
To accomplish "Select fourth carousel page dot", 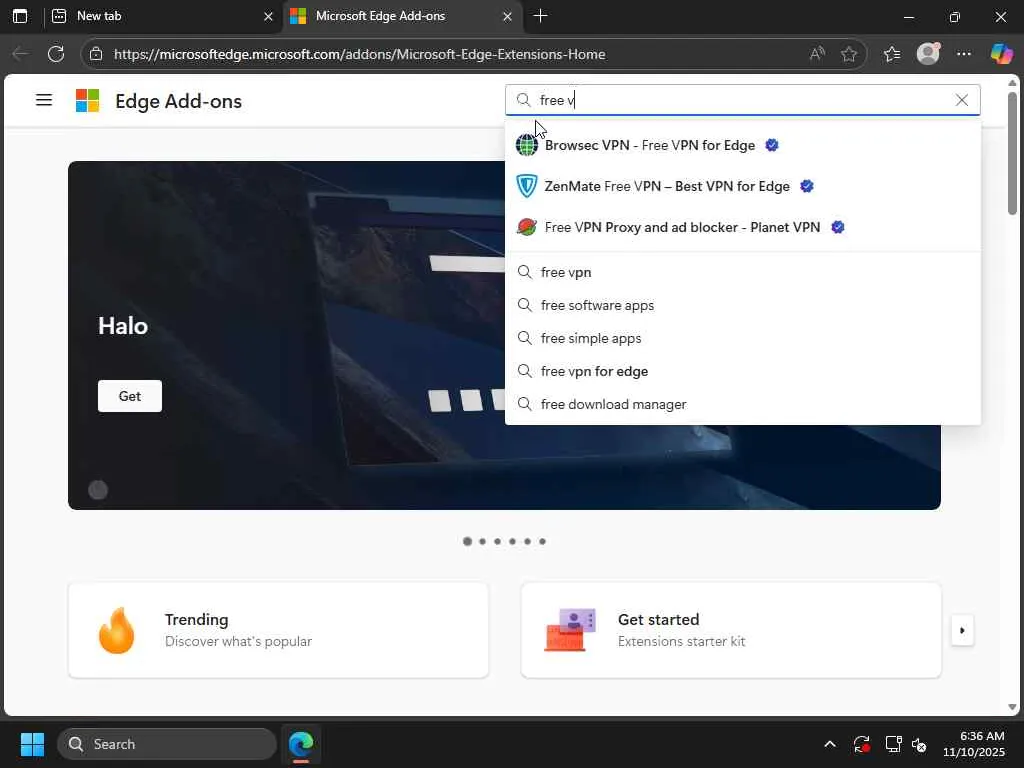I will [x=513, y=541].
